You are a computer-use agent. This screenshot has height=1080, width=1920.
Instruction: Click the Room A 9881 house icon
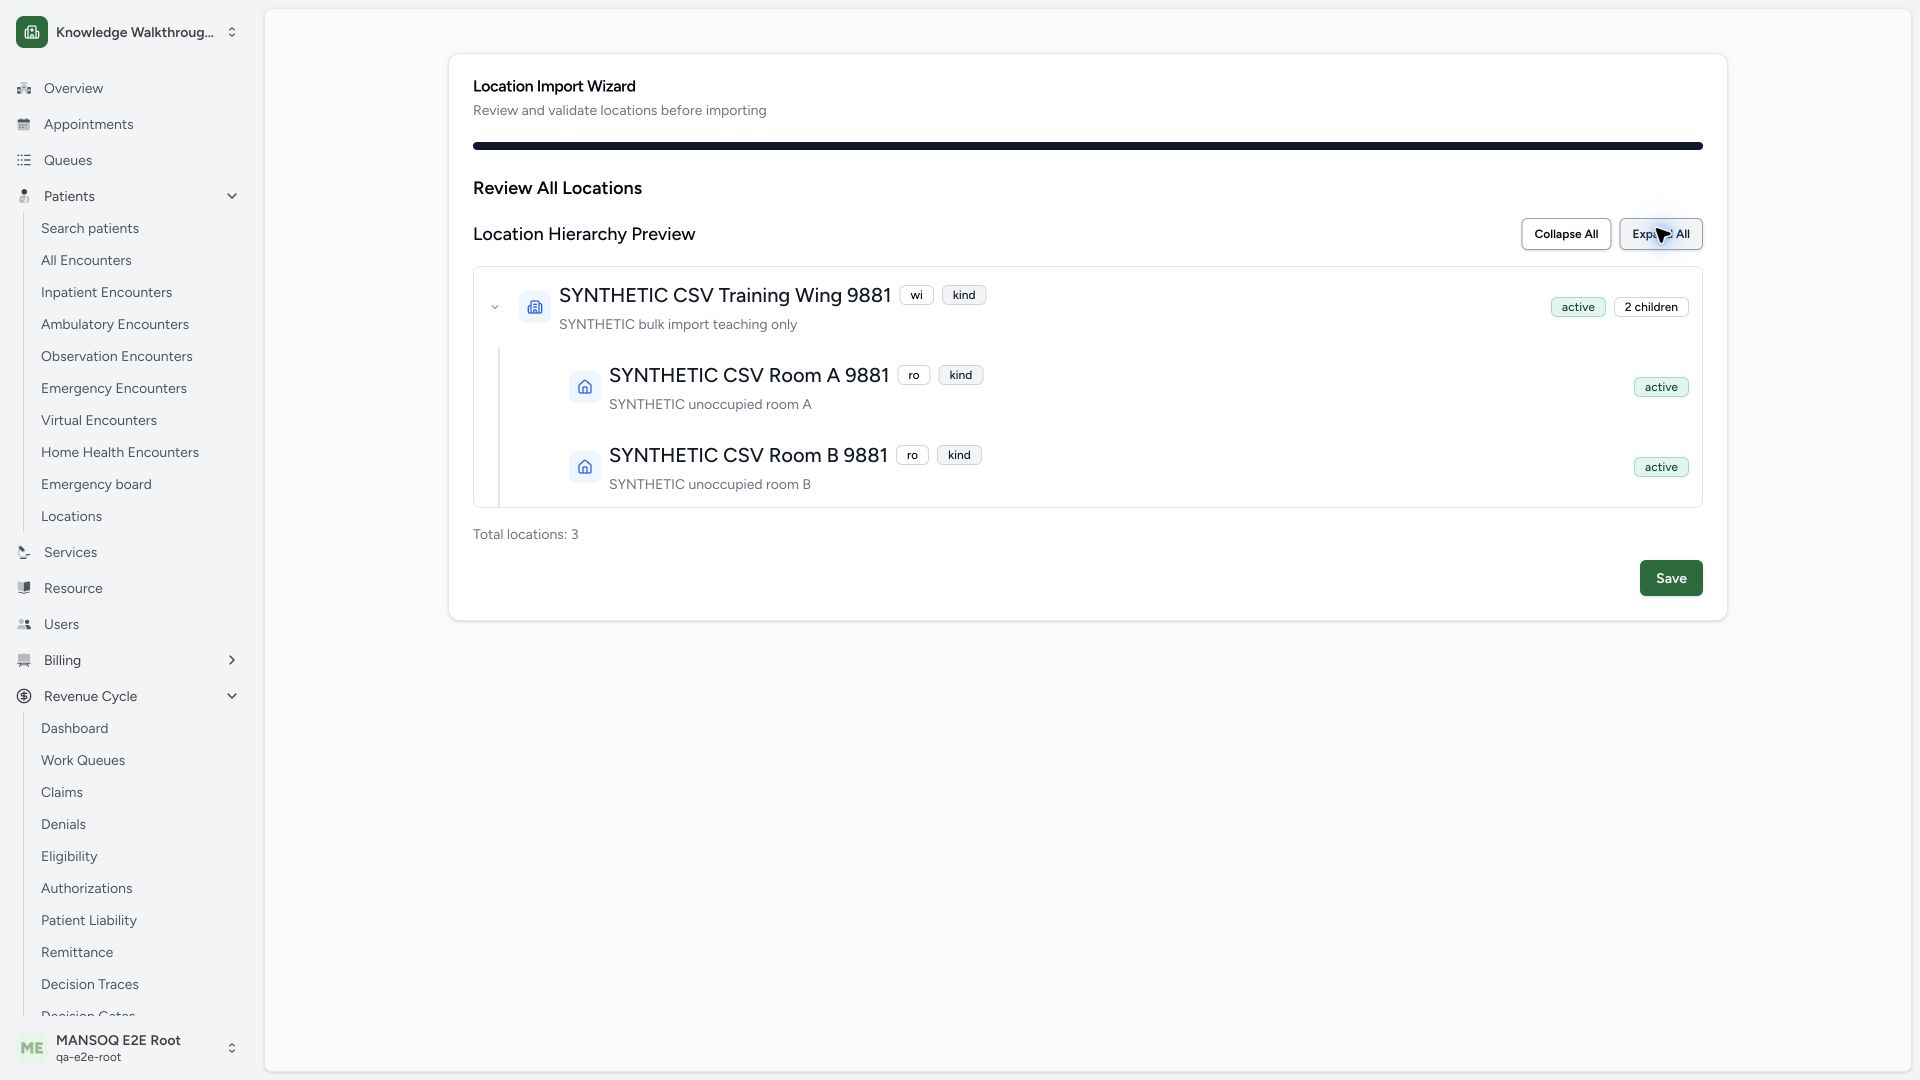pos(585,387)
